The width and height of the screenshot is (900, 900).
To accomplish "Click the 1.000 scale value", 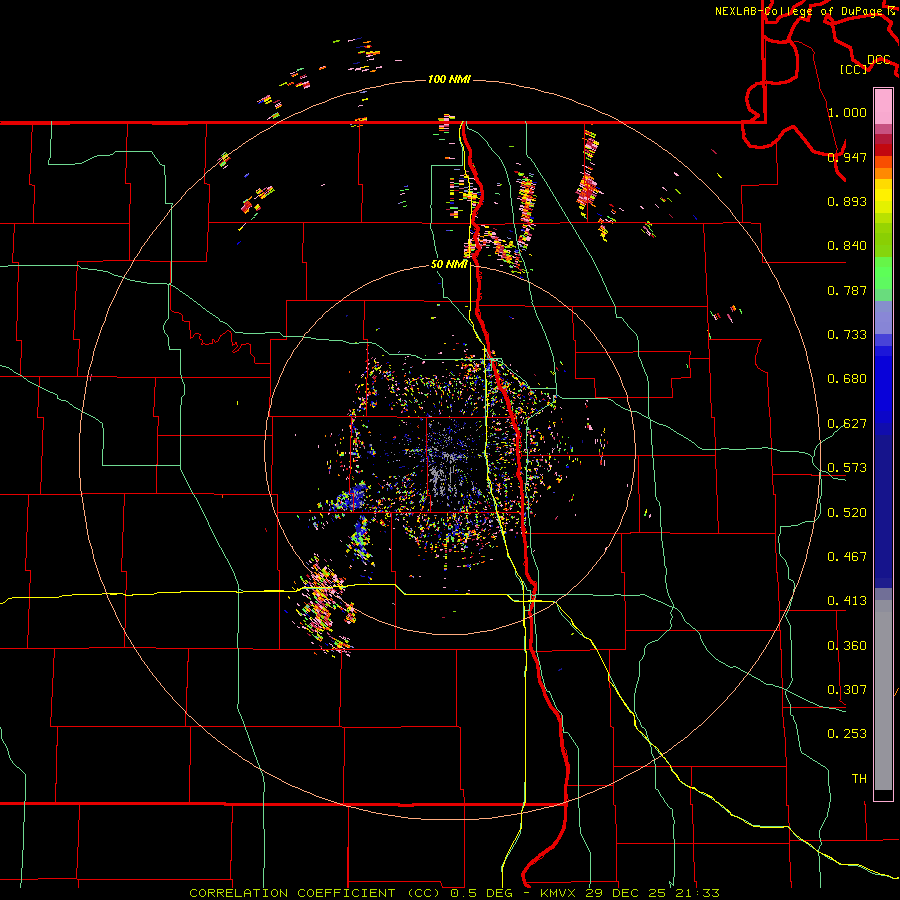I will (x=847, y=112).
